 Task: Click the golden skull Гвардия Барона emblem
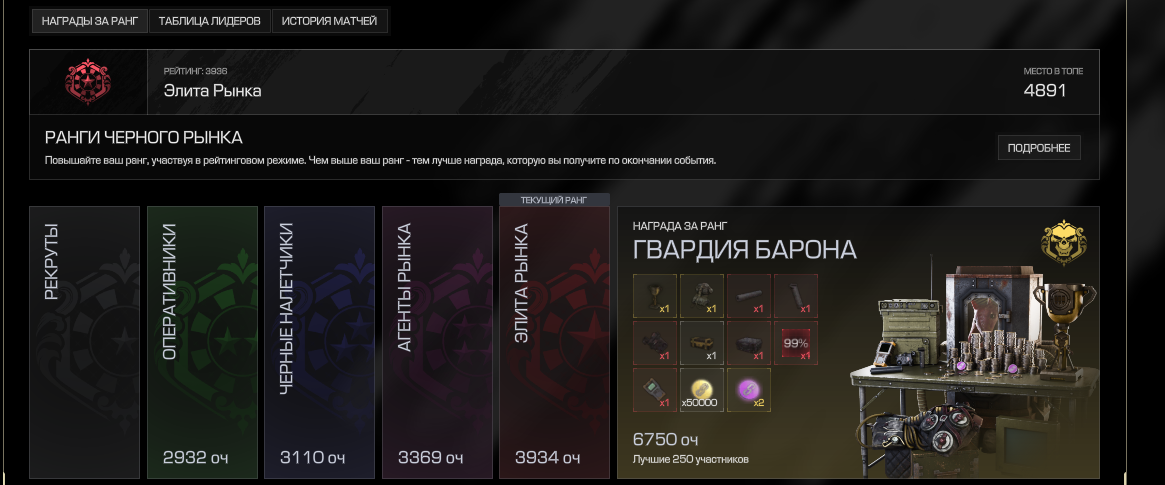1063,242
